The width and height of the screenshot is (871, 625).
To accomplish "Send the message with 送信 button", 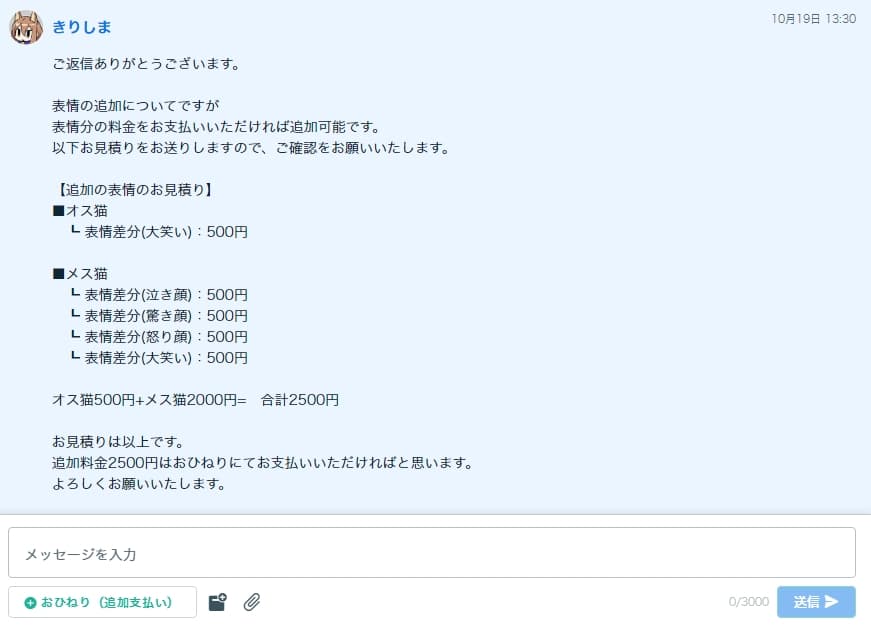I will click(x=816, y=602).
